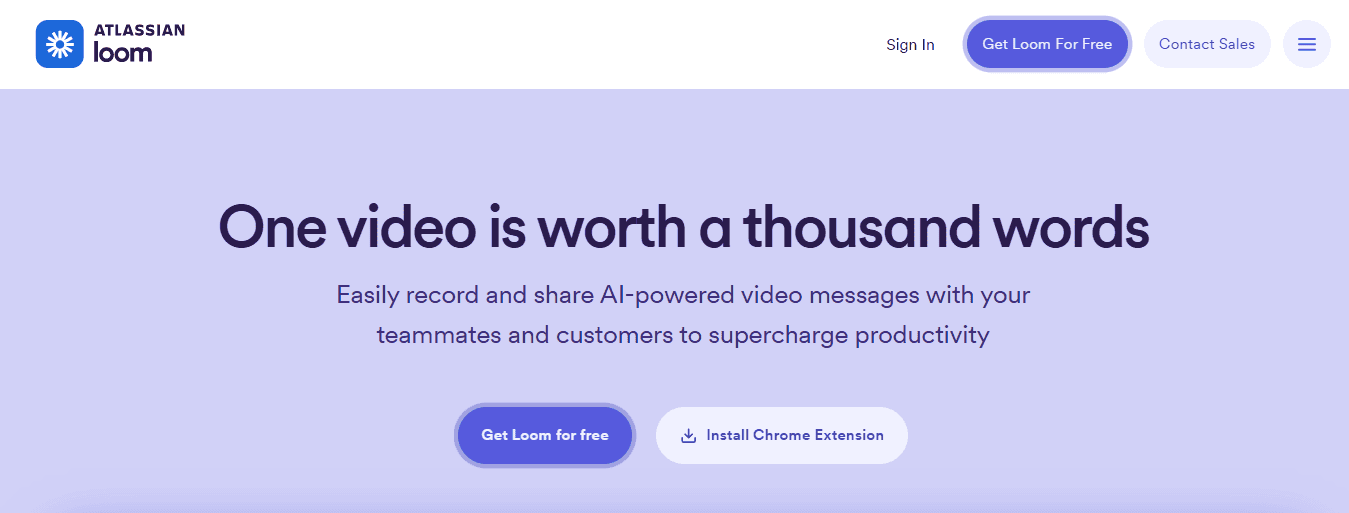The image size is (1349, 513).
Task: Click the line teammates and customers to supercharge
Action: coord(612,335)
